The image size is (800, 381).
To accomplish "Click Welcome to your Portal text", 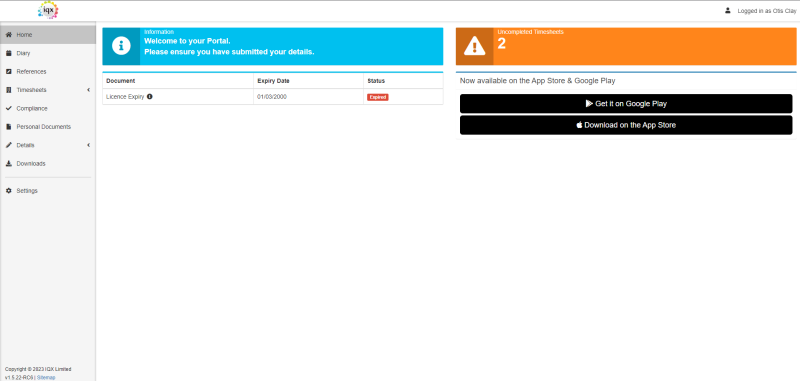I will click(x=187, y=41).
